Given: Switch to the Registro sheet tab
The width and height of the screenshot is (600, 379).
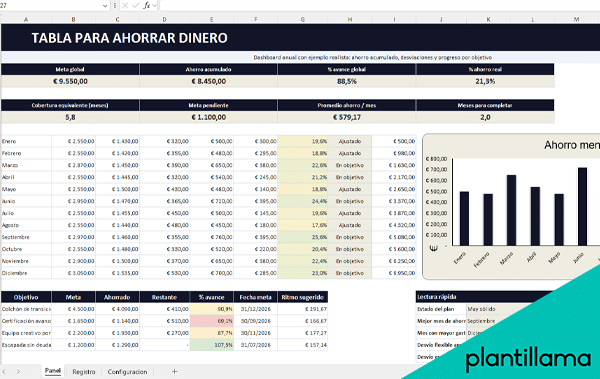Looking at the screenshot, I should pos(84,371).
